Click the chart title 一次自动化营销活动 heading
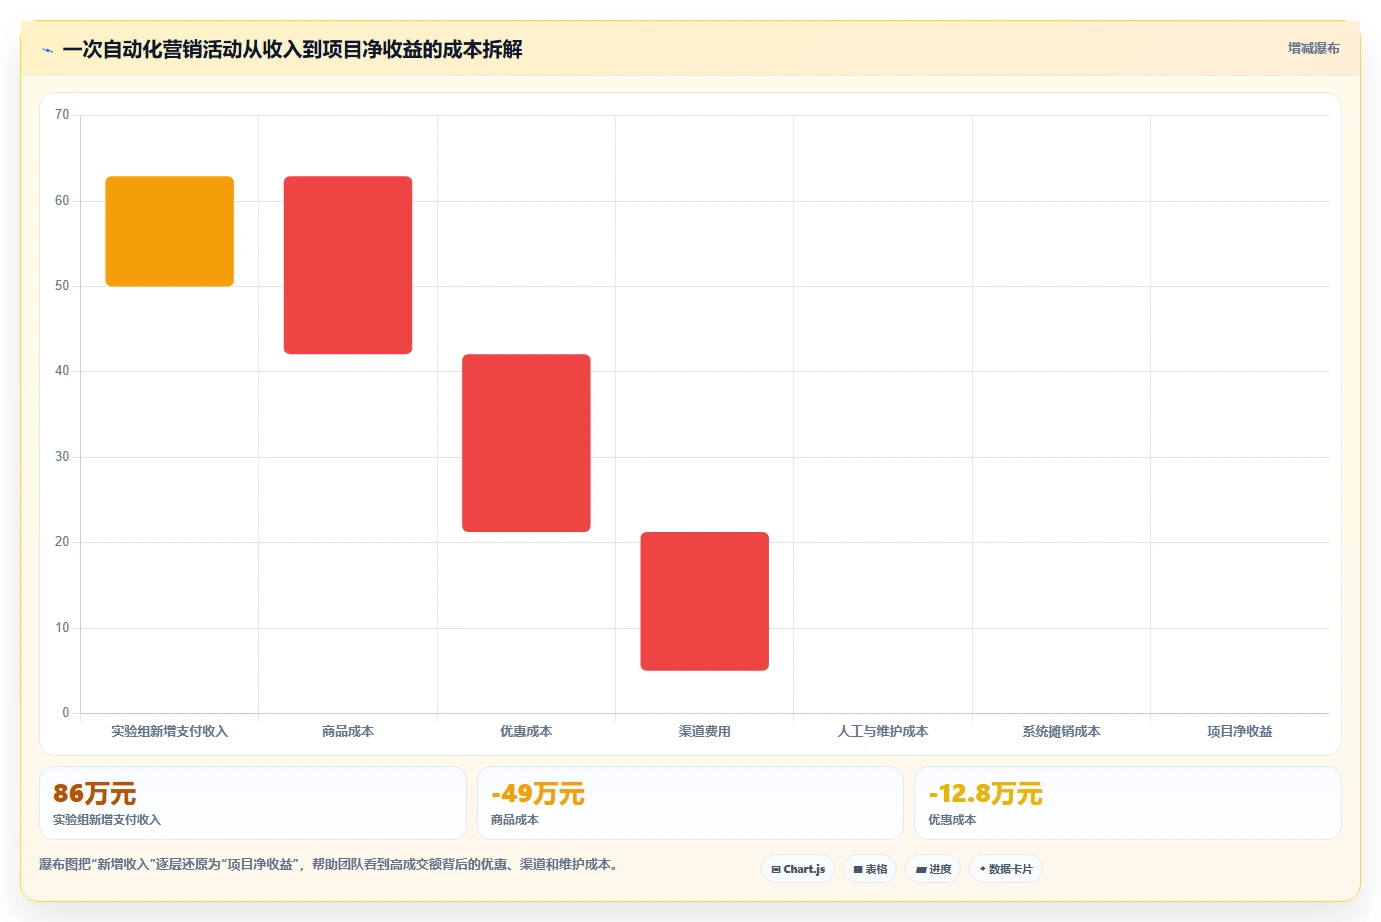Screen dimensions: 1381x922 coord(292,49)
